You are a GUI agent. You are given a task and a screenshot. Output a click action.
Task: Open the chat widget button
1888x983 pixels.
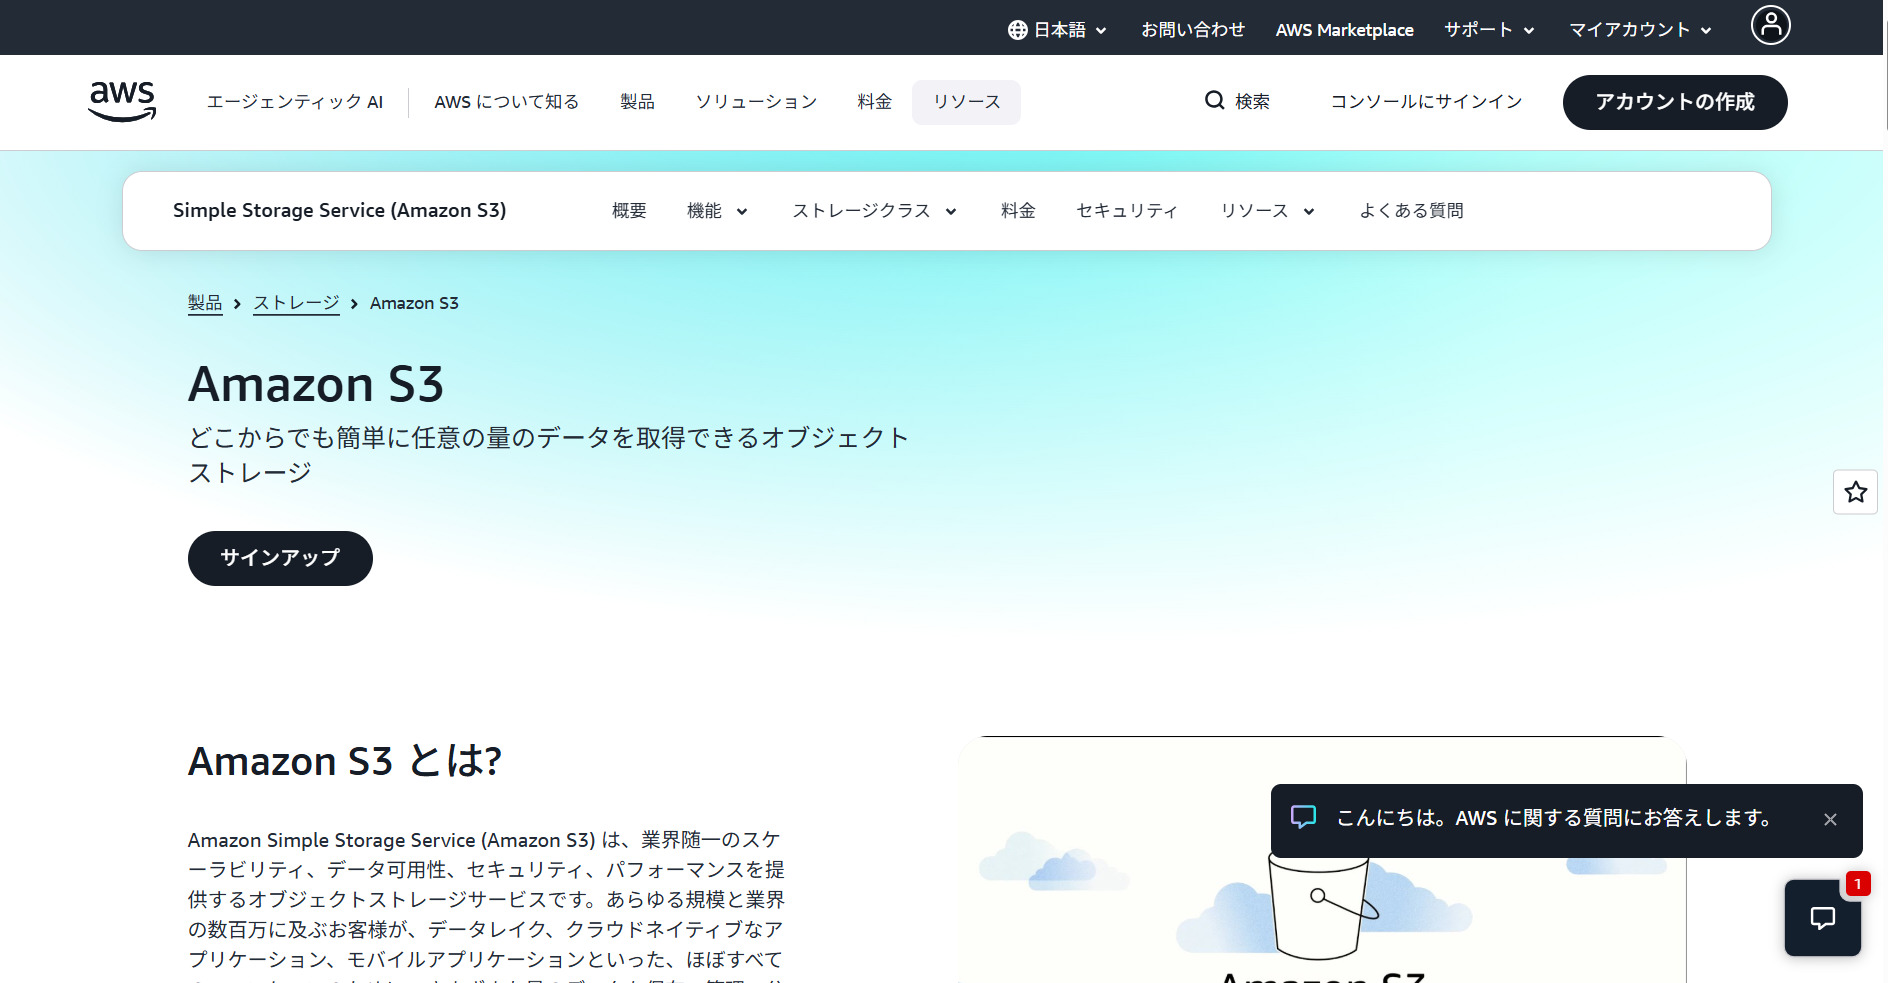coord(1822,918)
